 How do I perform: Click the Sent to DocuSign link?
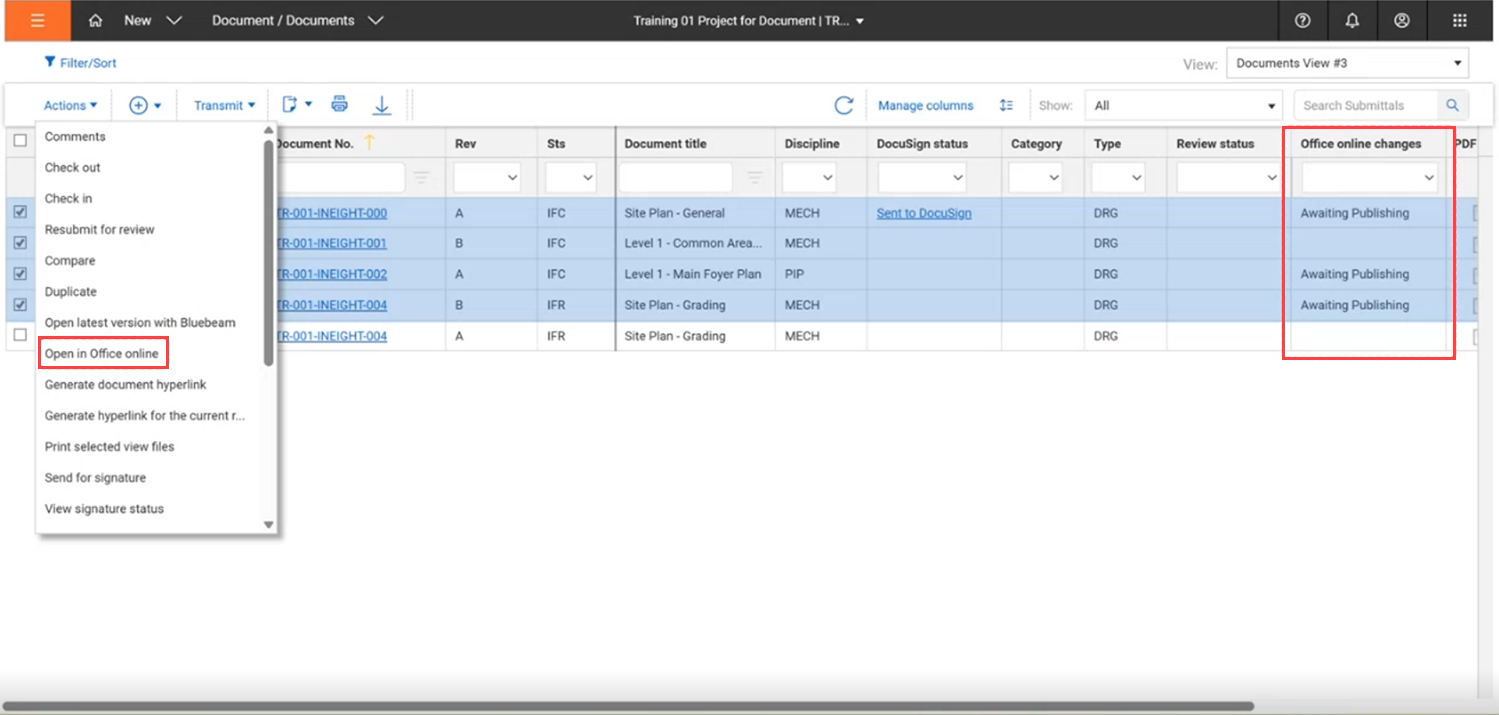point(923,213)
